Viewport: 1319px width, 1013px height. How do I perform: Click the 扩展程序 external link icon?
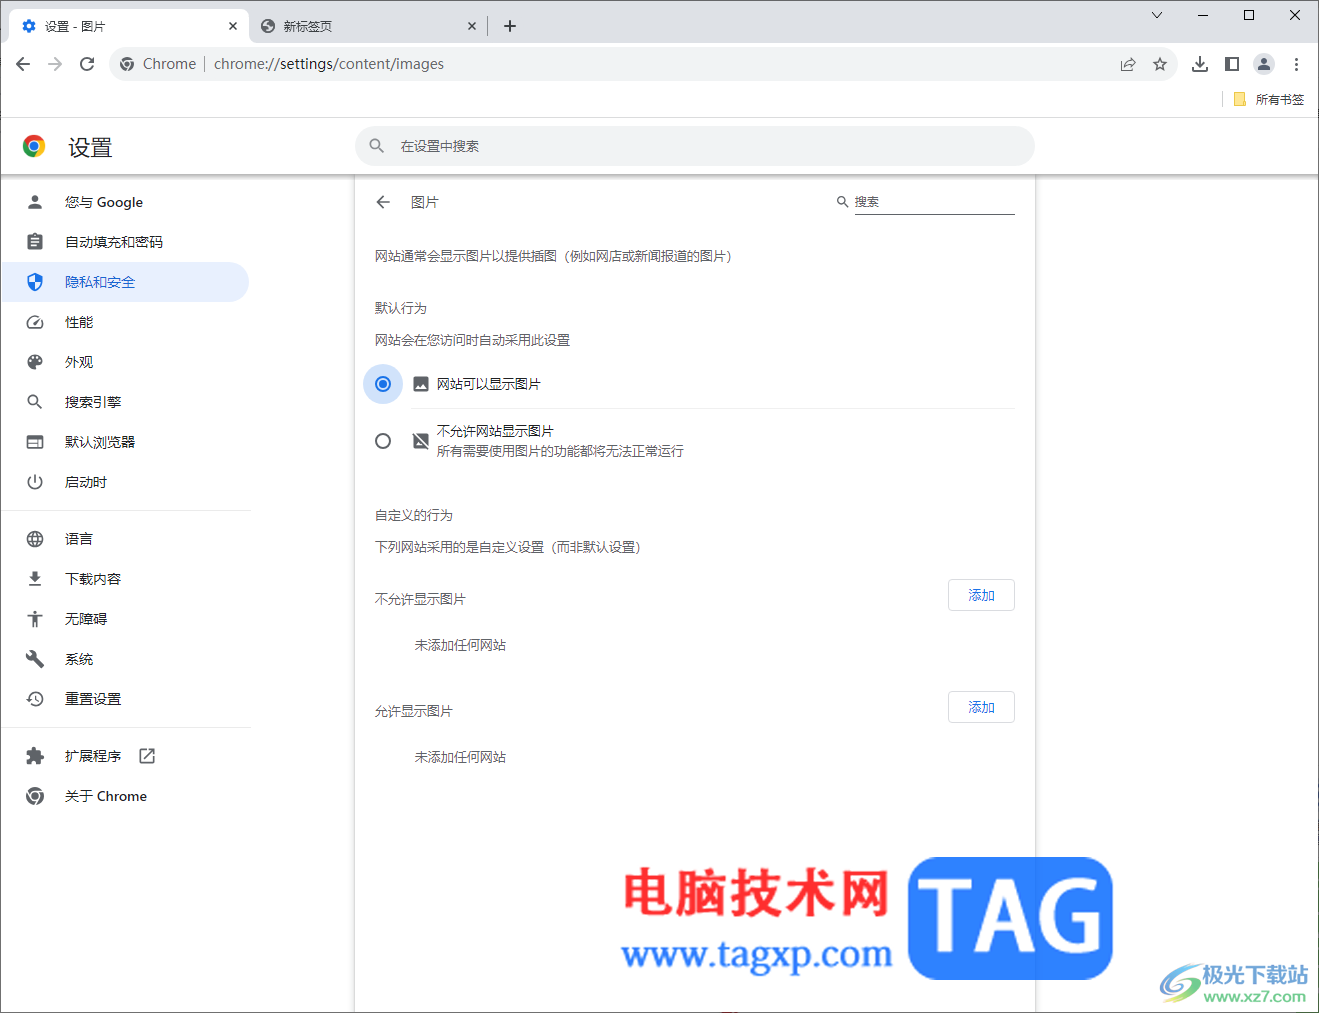tap(147, 756)
